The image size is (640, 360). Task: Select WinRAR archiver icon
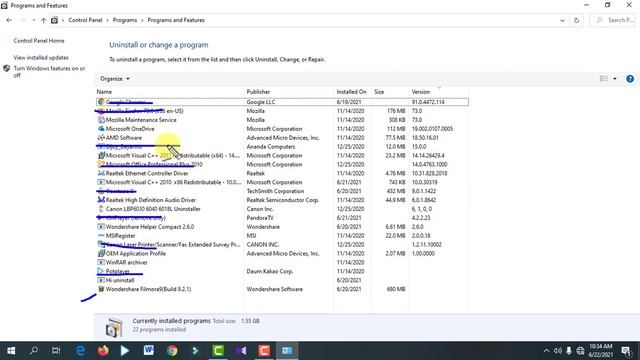(101, 262)
